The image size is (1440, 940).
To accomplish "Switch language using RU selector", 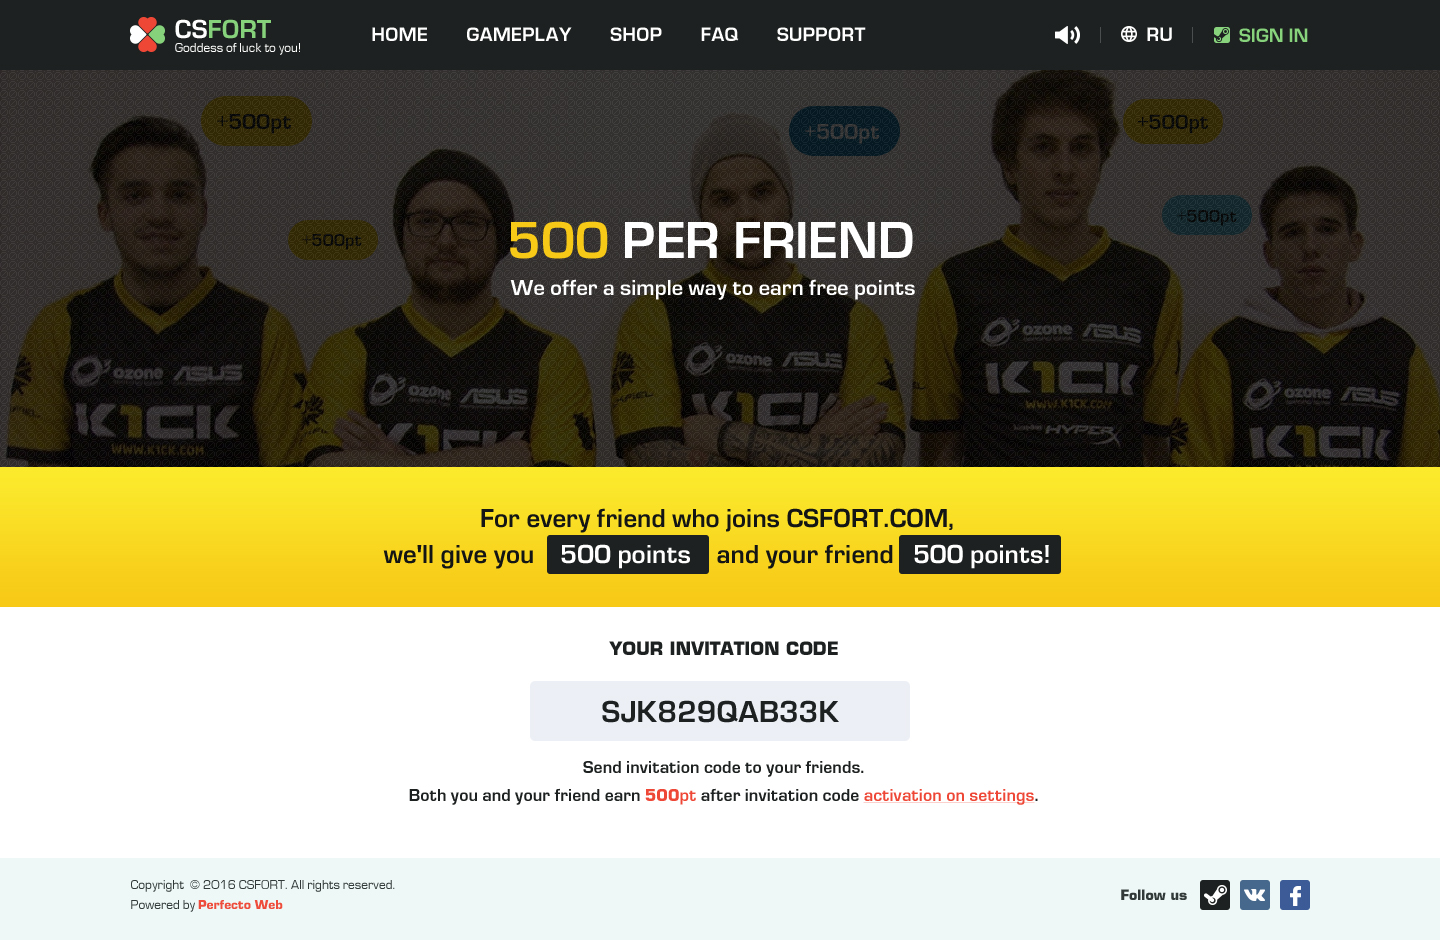I will [1159, 35].
